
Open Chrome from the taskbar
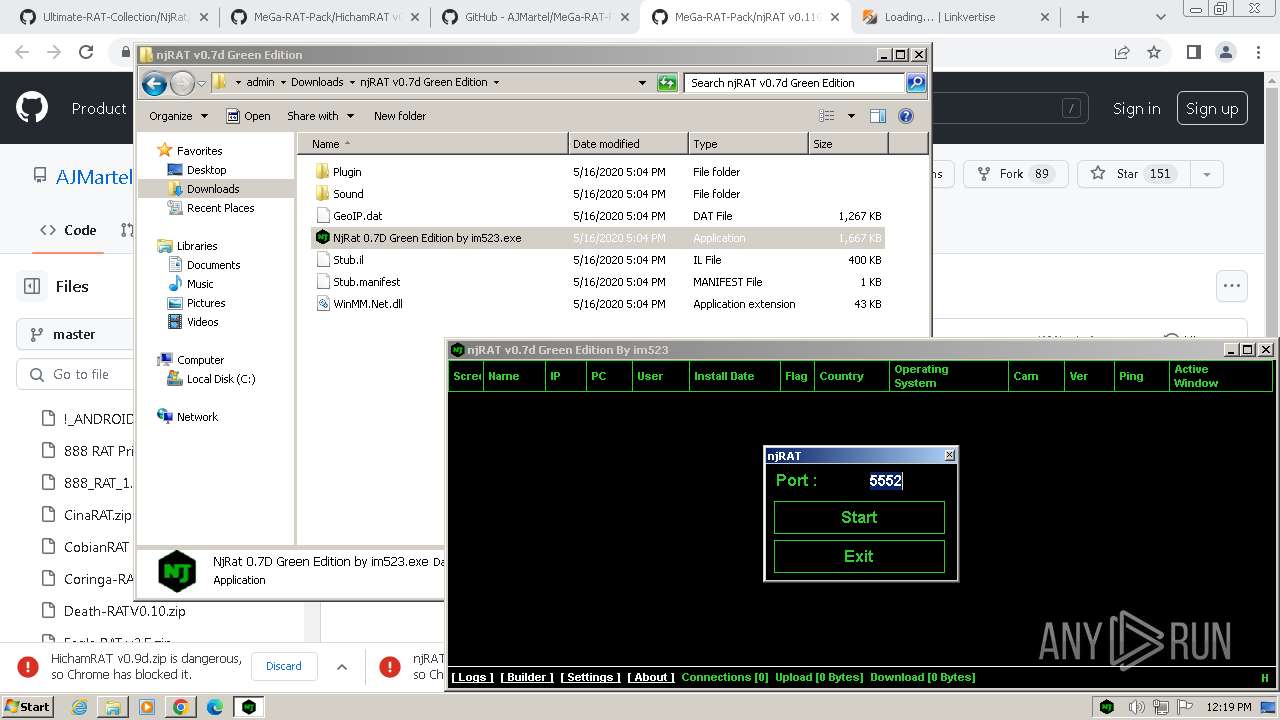(180, 707)
